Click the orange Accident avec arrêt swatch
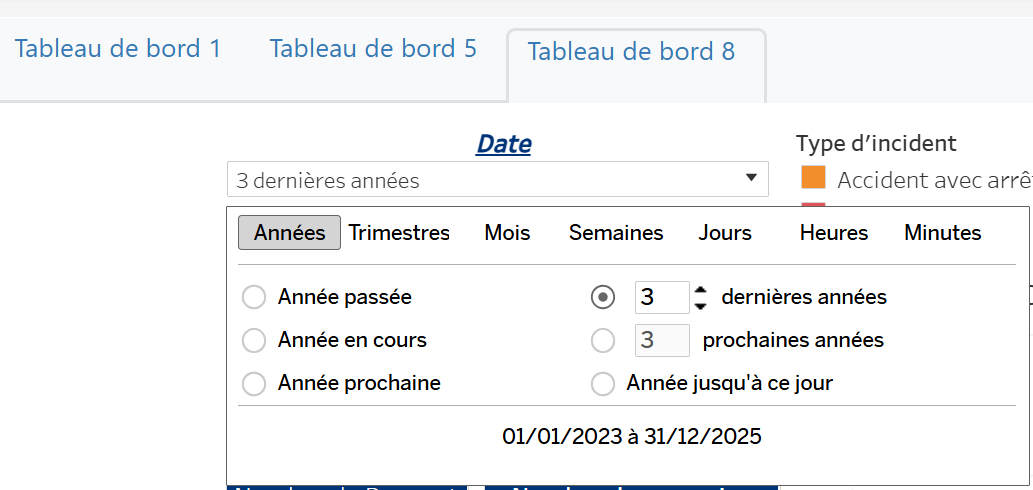This screenshot has width=1033, height=490. [813, 178]
